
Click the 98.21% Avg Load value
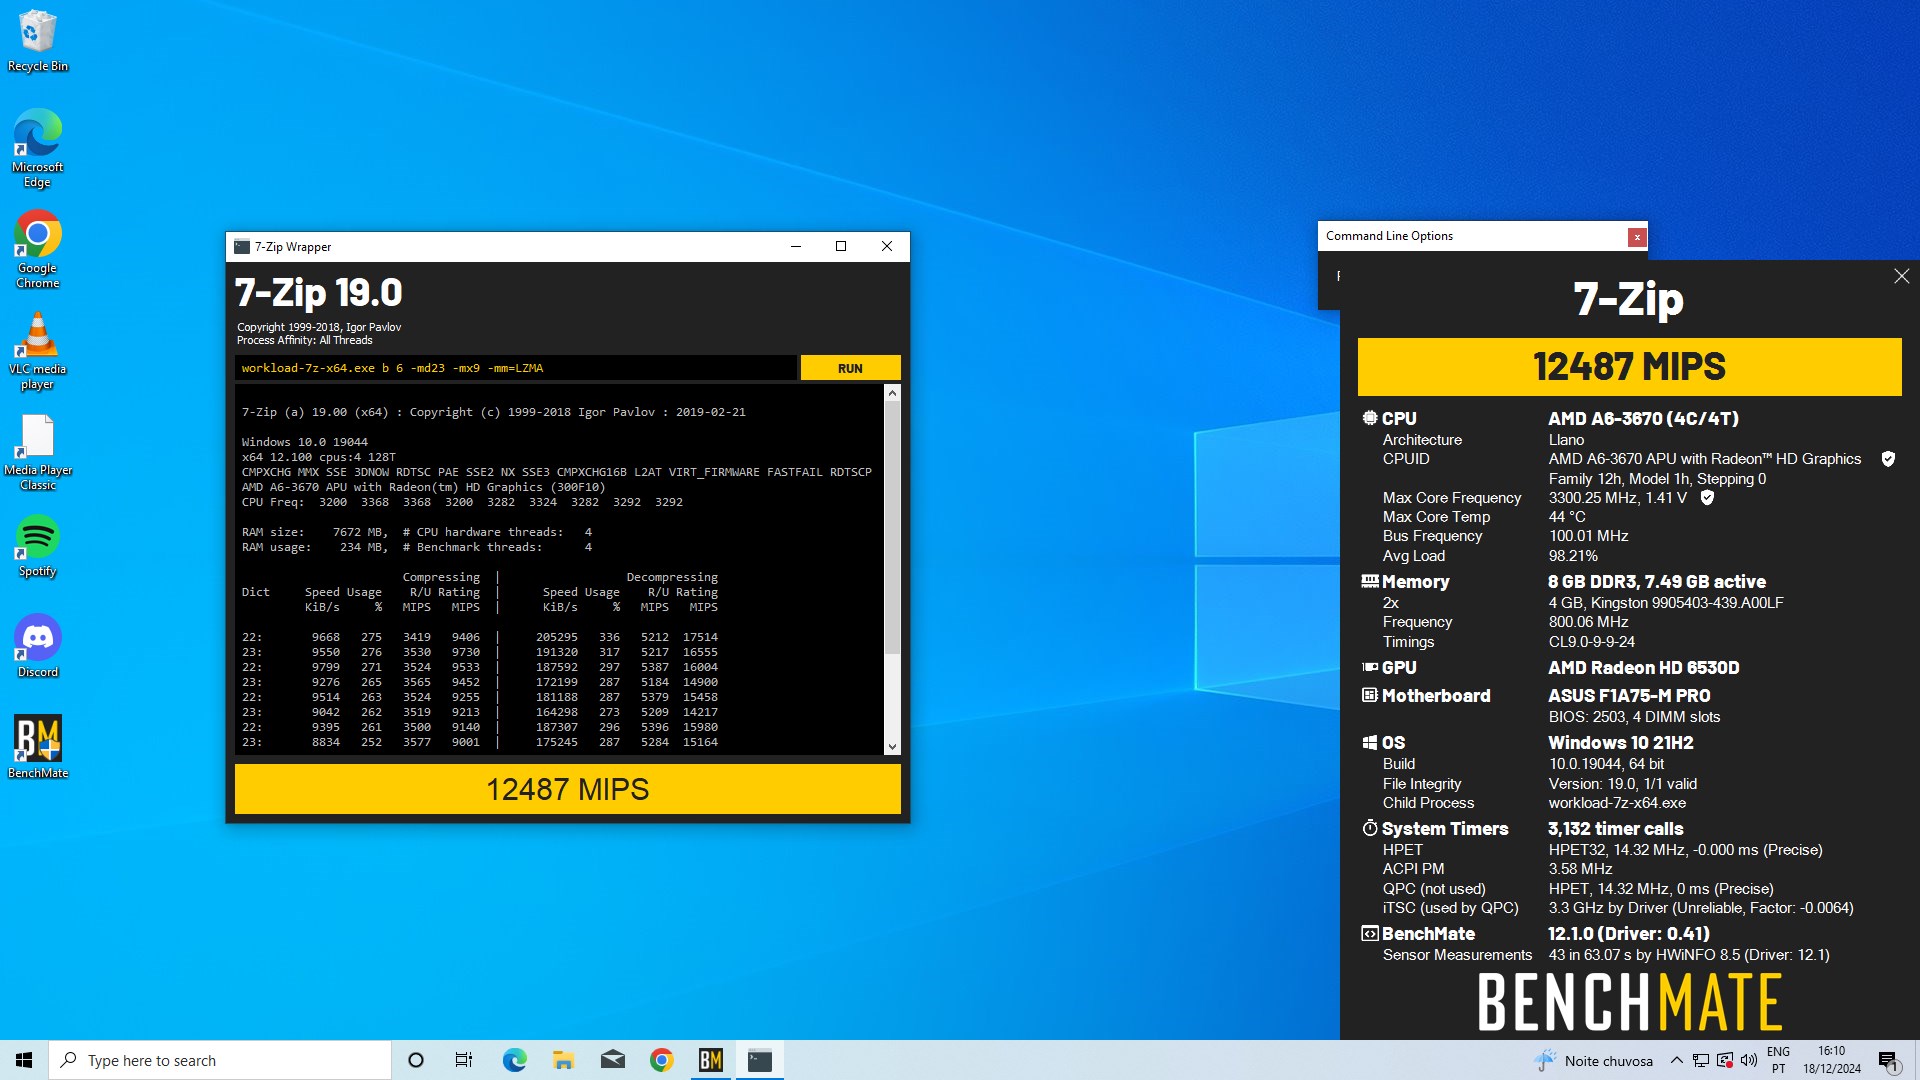coord(1573,555)
